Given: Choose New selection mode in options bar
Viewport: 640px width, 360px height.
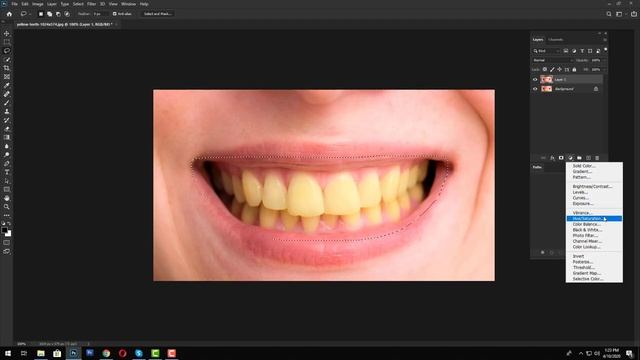Looking at the screenshot, I should pos(41,14).
